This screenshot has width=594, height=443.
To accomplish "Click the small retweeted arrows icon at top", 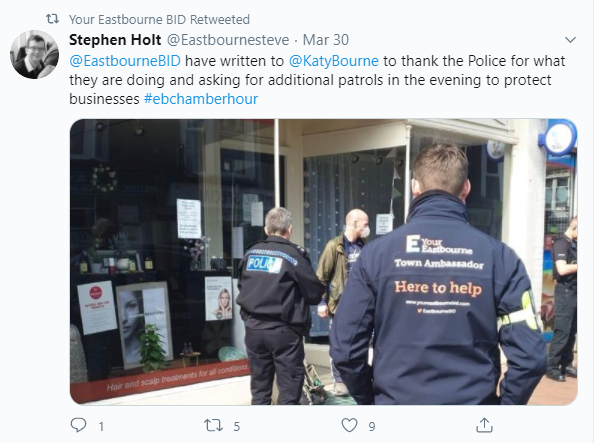I will coord(52,19).
